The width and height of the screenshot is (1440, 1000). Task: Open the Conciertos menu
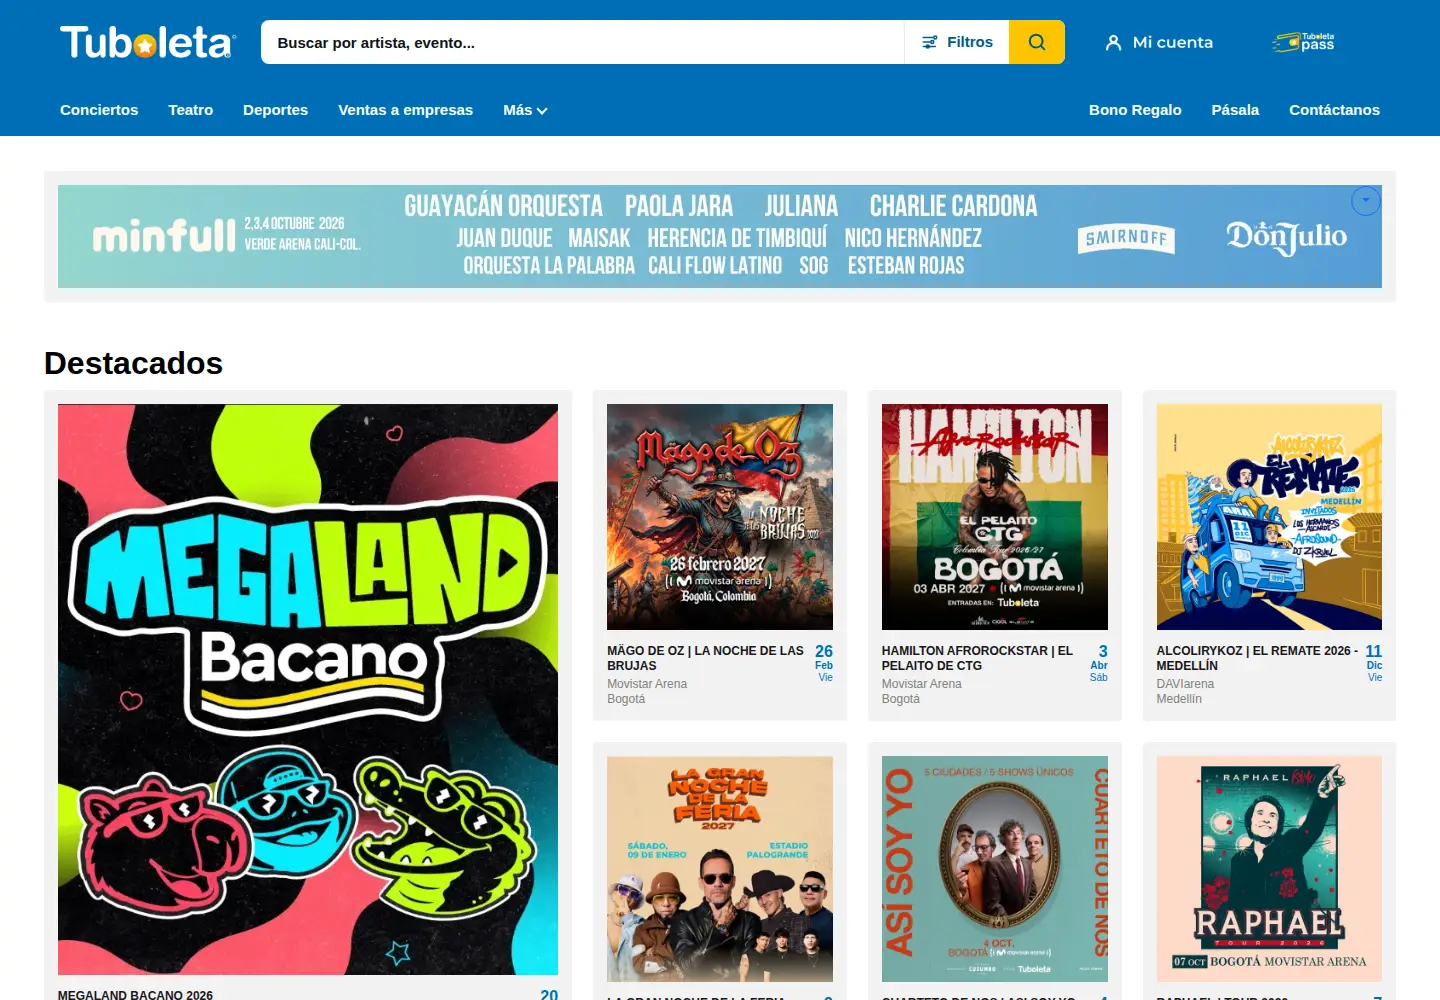pos(99,110)
